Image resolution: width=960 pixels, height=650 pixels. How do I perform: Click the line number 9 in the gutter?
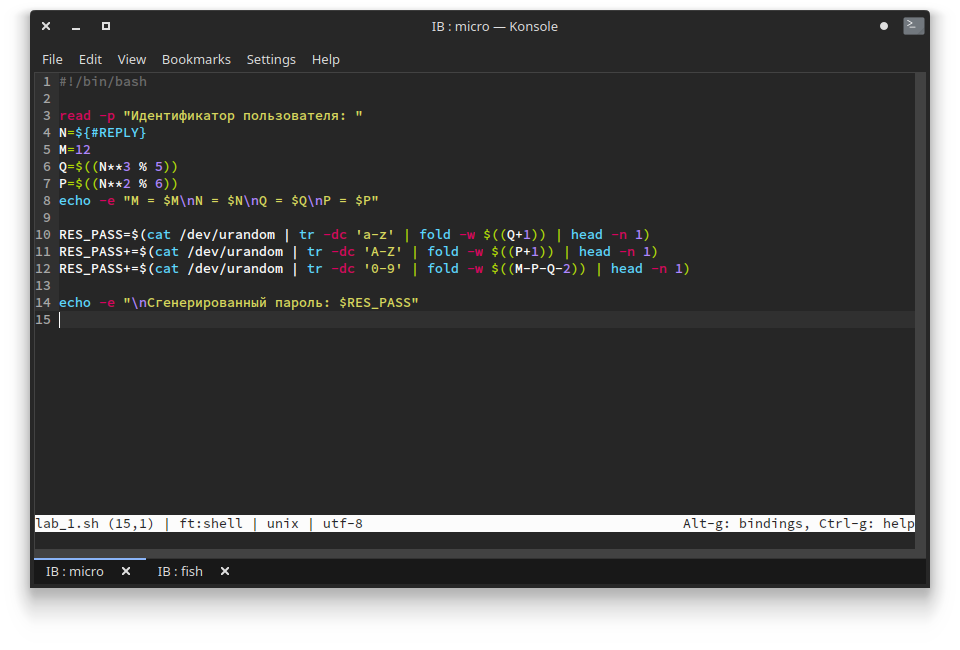pyautogui.click(x=47, y=218)
